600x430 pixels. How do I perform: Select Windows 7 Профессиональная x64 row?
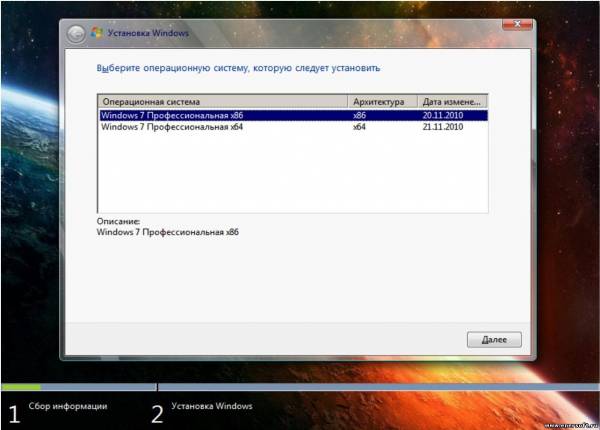pos(293,127)
